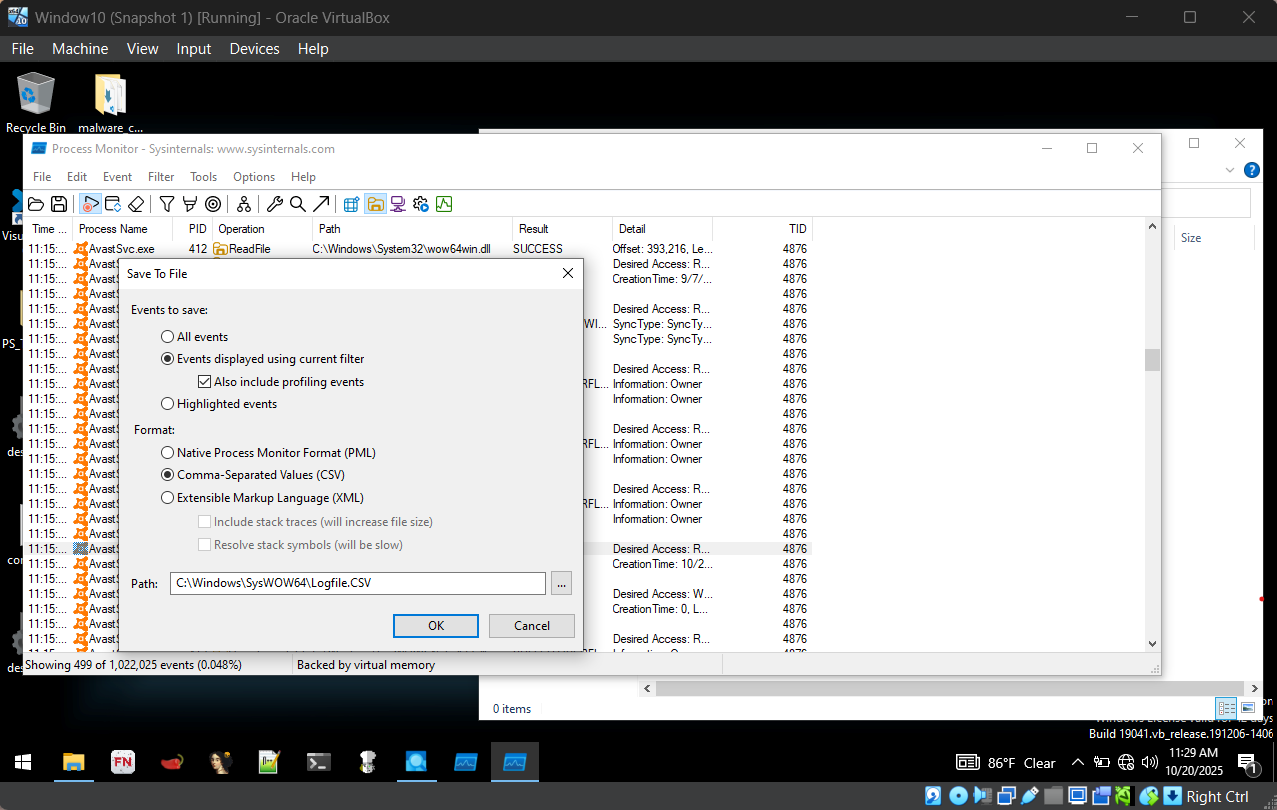The image size is (1277, 810).
Task: Open Process Monitor Filter menu
Action: (x=161, y=176)
